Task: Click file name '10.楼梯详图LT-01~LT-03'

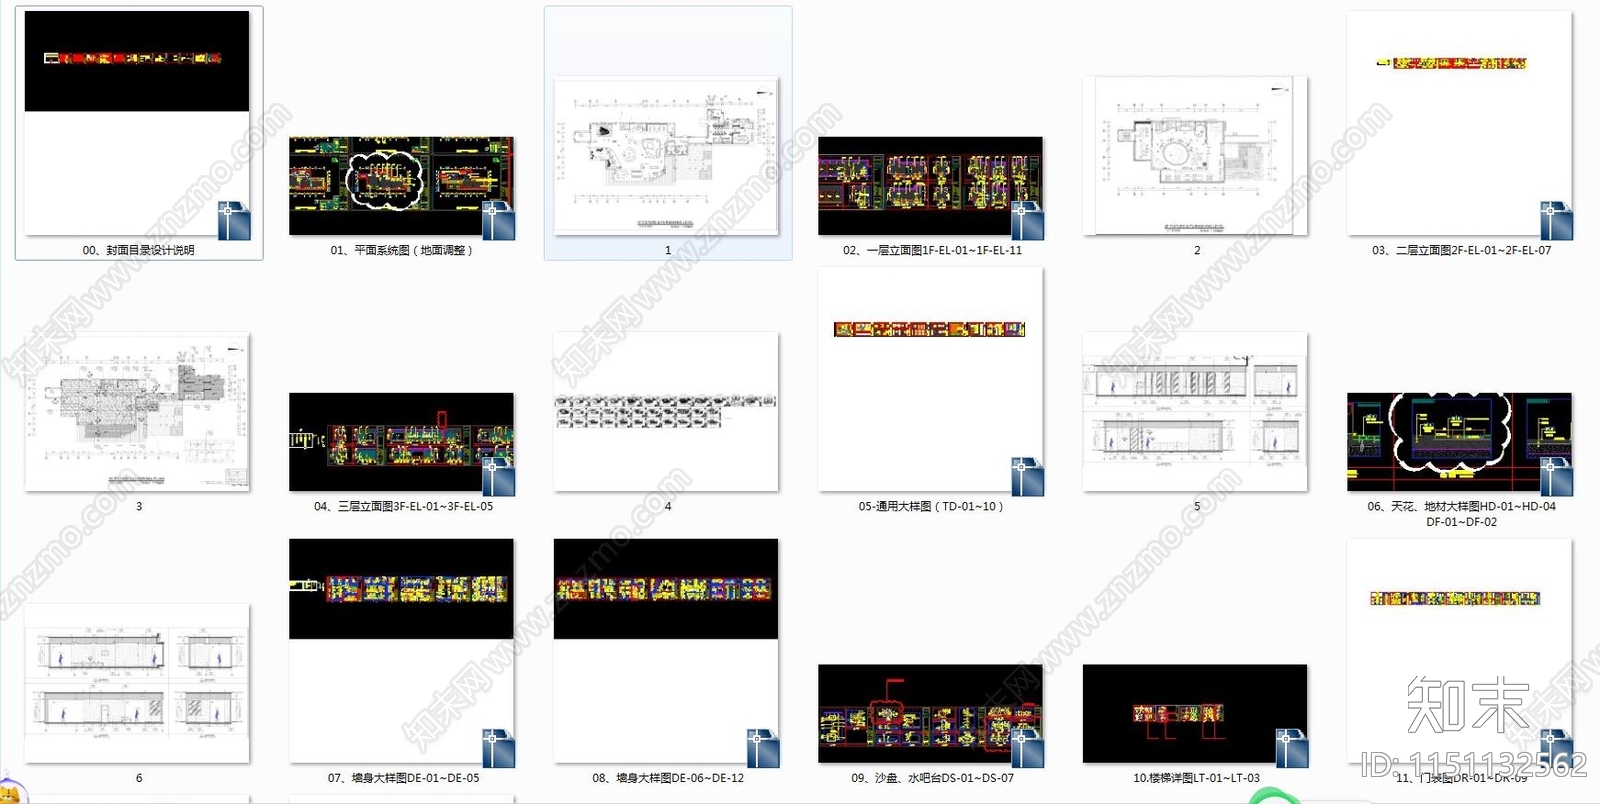Action: coord(1196,777)
